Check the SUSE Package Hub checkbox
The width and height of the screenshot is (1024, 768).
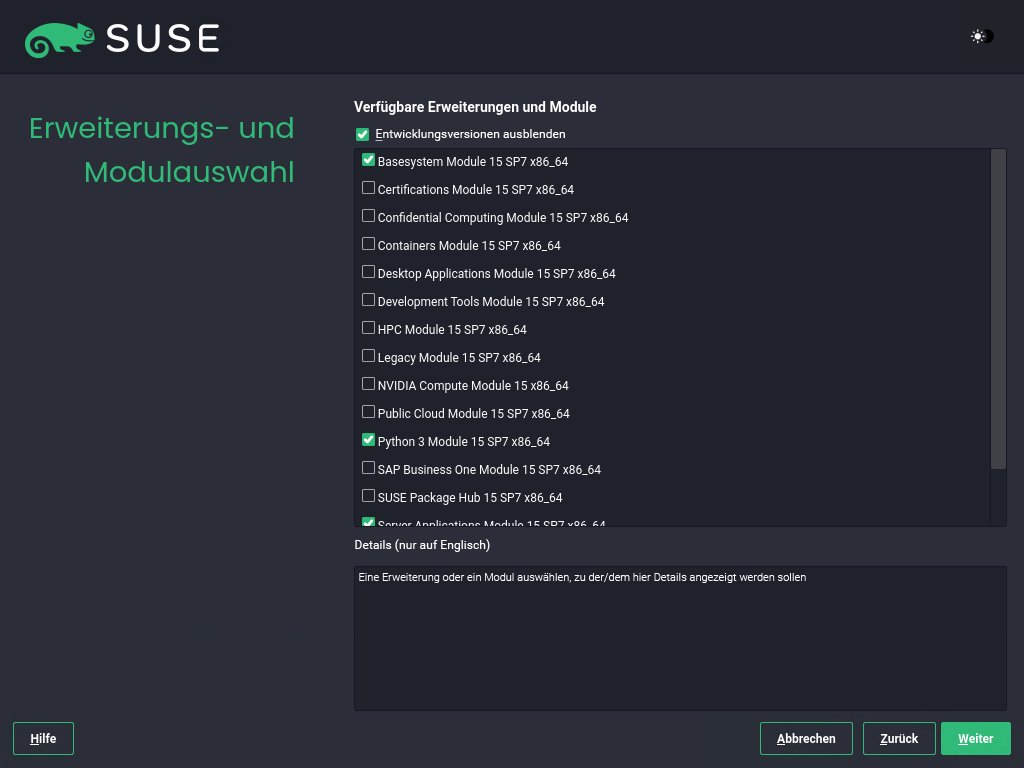pos(368,497)
